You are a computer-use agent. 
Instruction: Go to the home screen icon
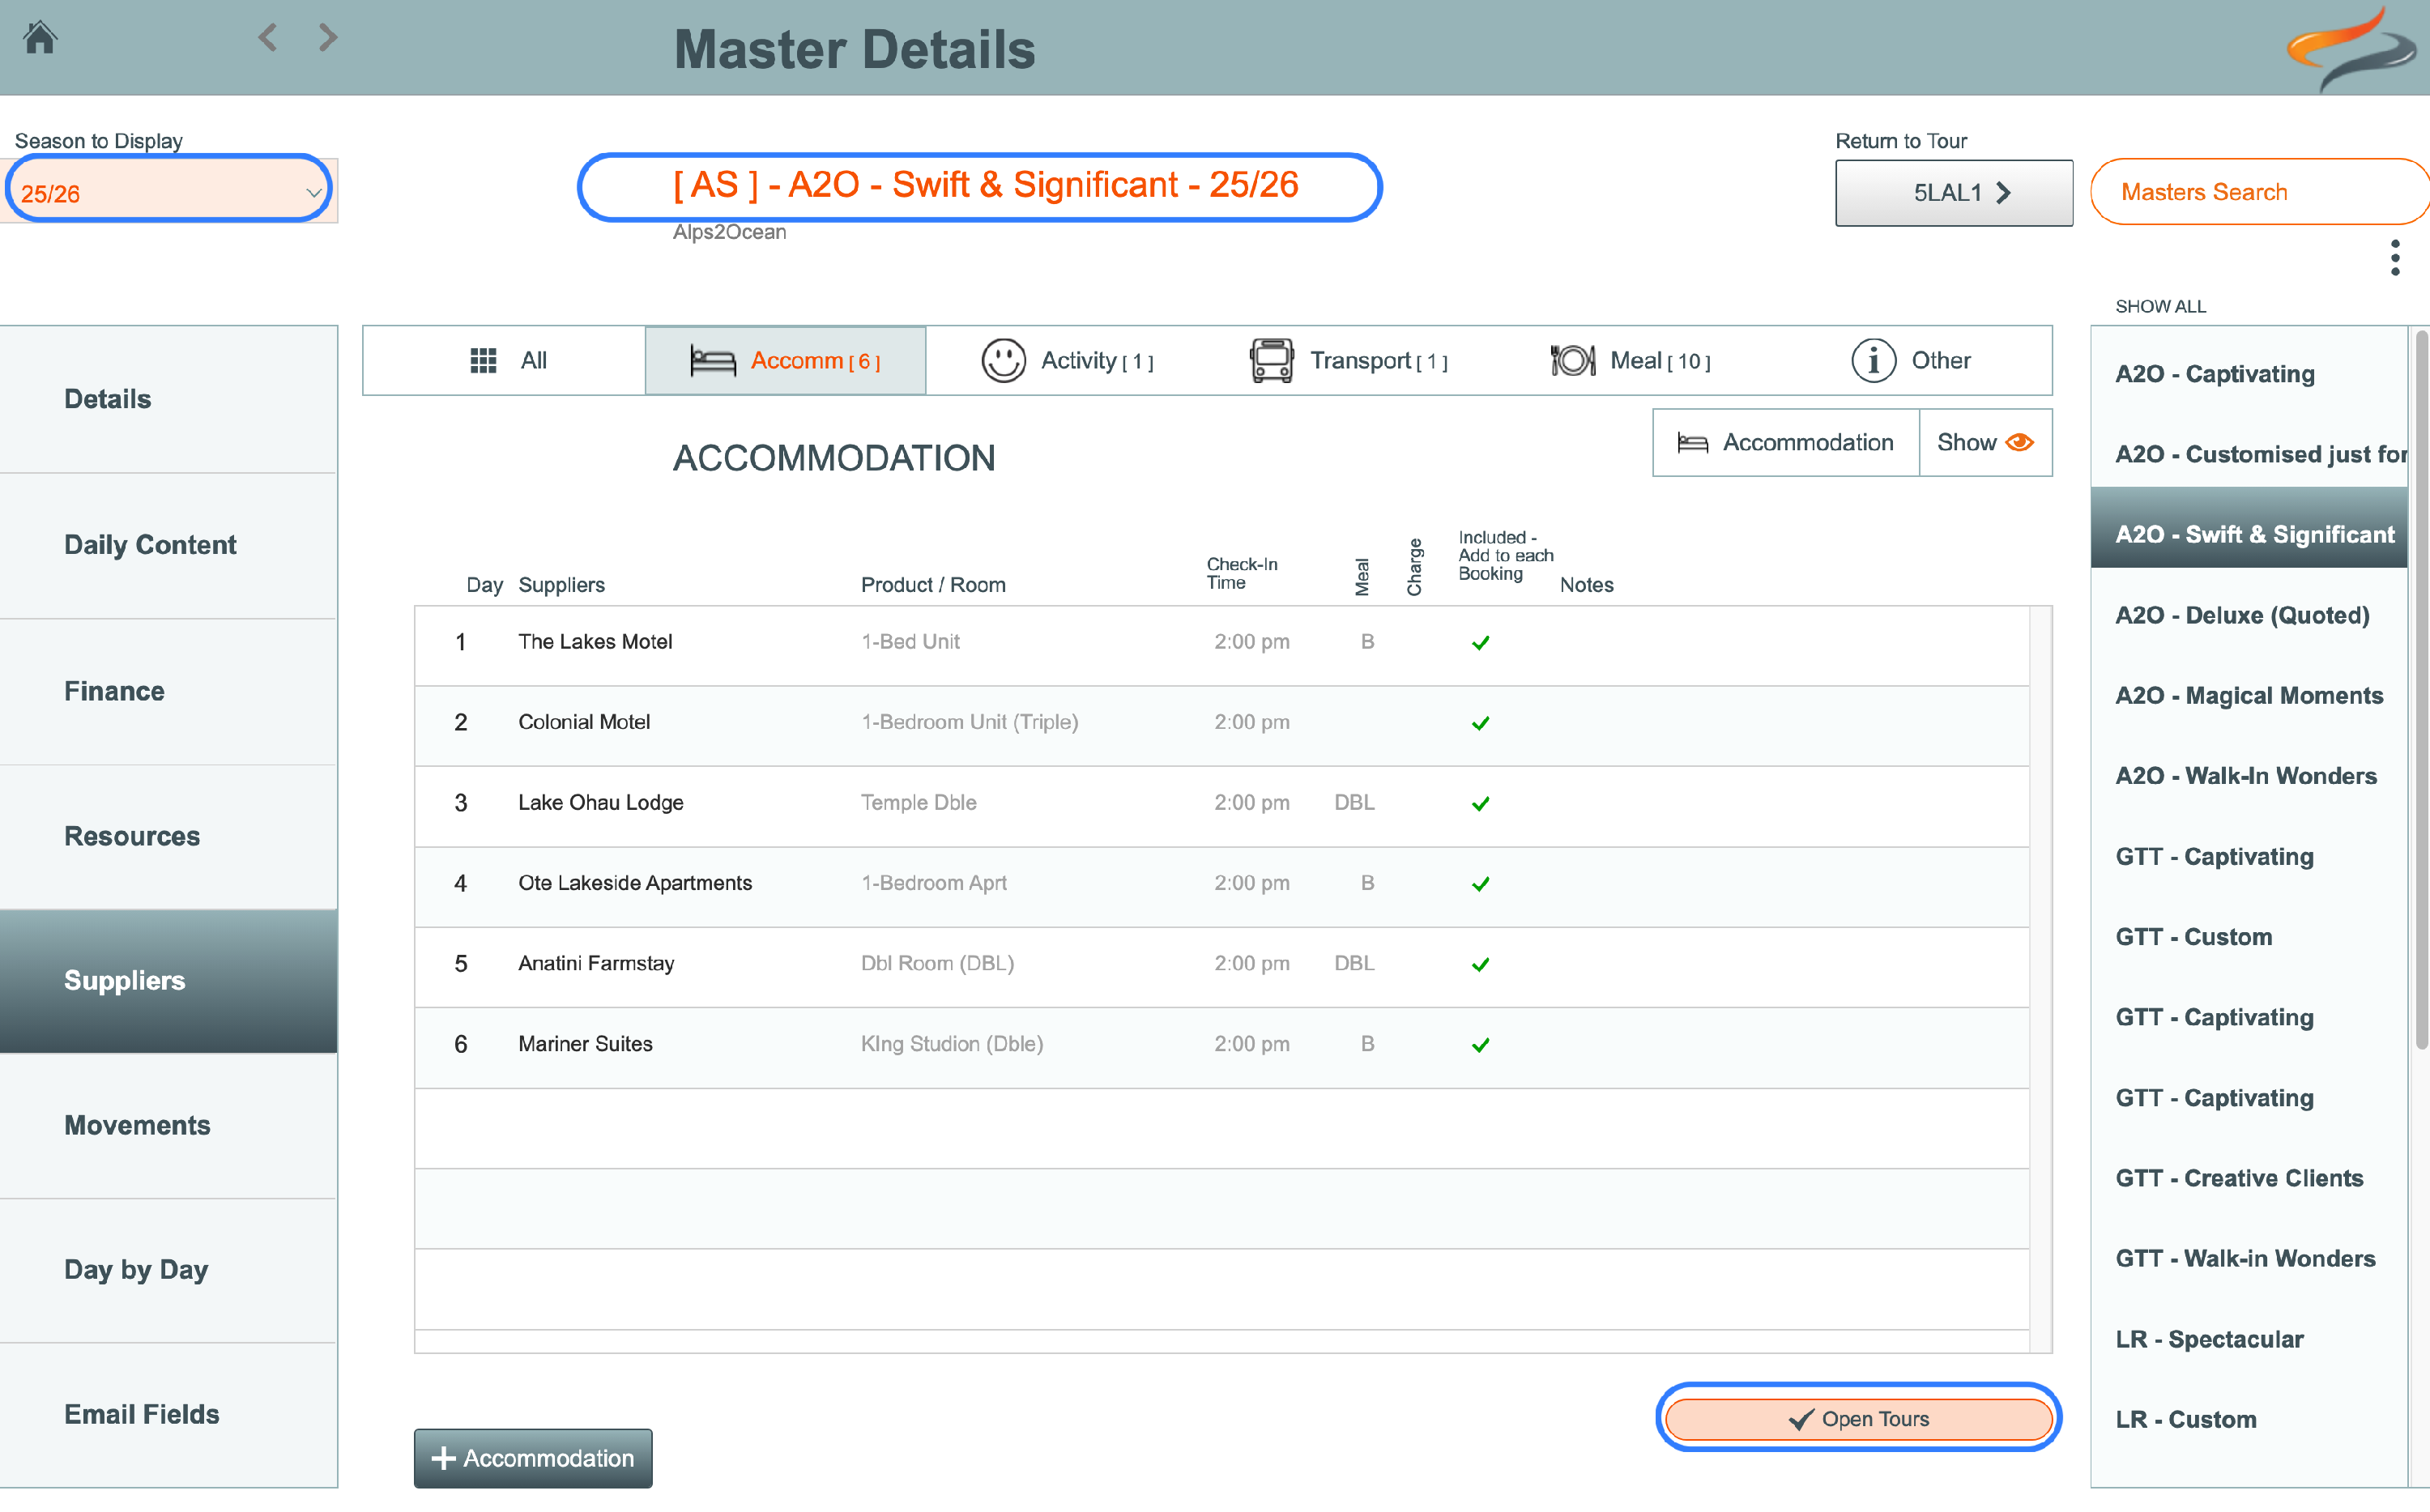point(40,38)
